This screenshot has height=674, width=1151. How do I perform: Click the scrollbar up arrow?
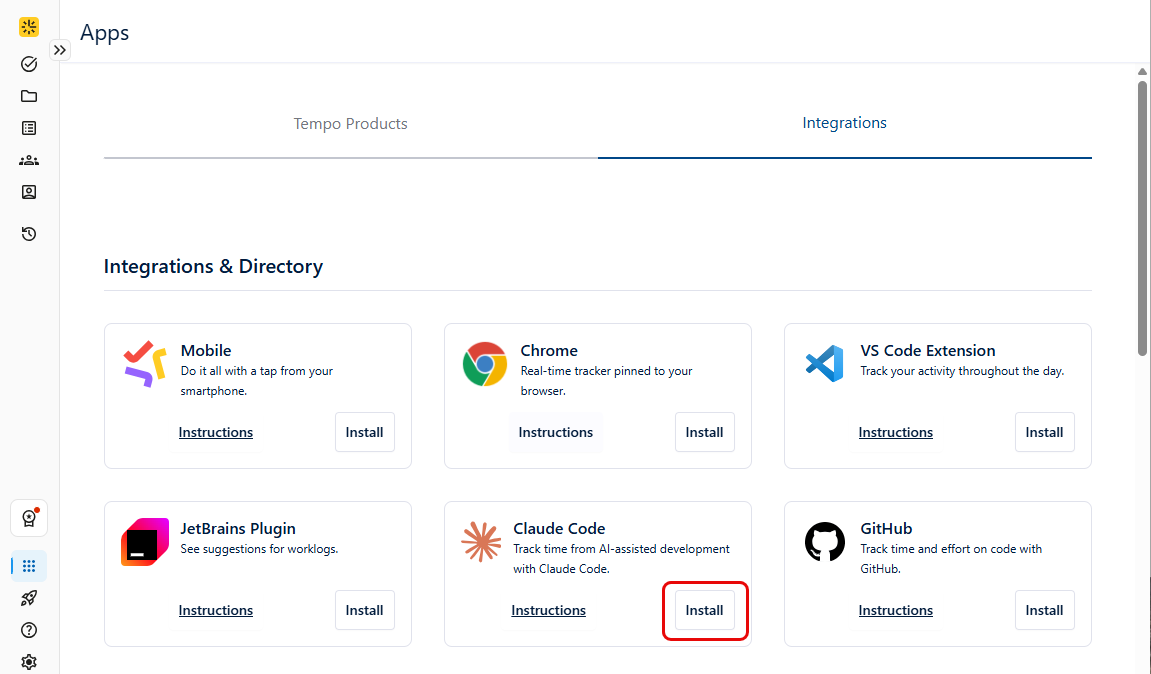click(x=1142, y=71)
